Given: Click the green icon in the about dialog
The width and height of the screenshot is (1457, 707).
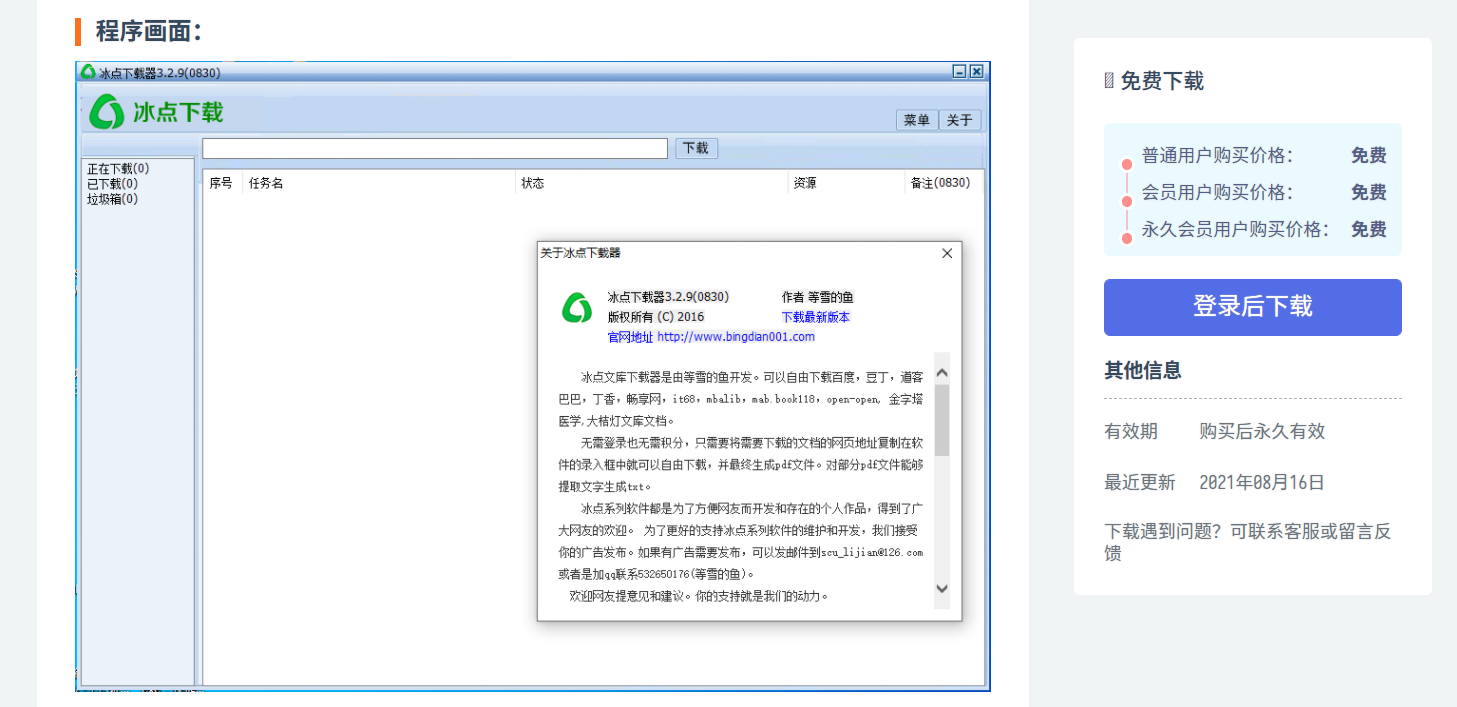Looking at the screenshot, I should tap(576, 308).
